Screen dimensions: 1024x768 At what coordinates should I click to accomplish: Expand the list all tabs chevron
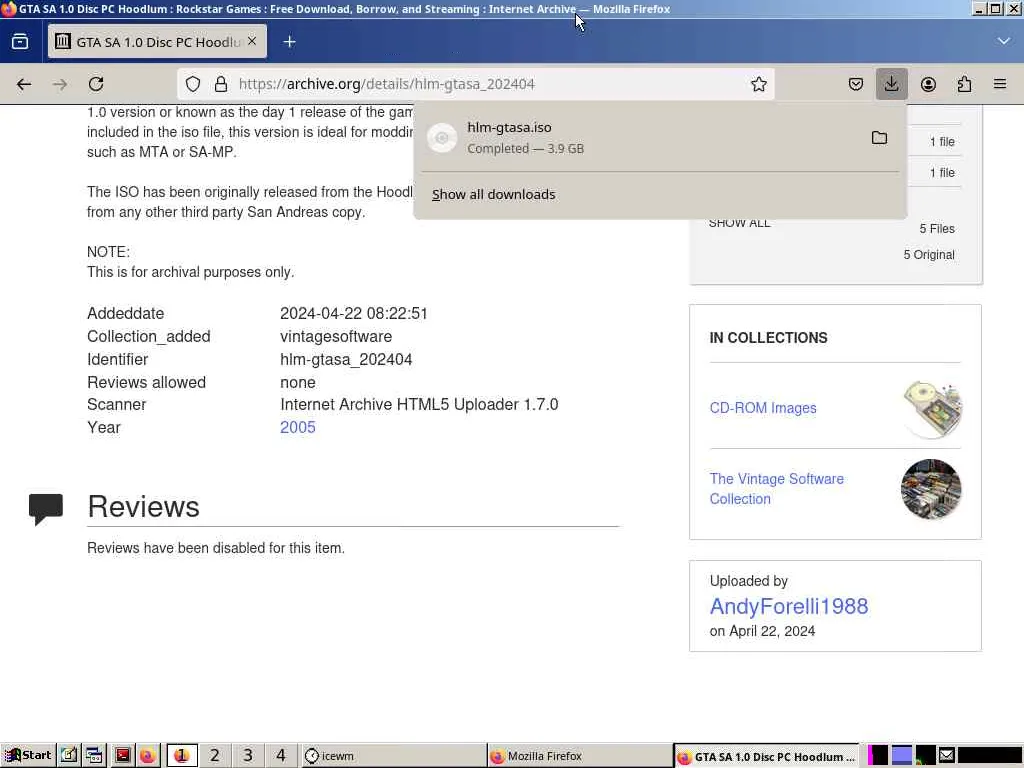[x=1003, y=41]
